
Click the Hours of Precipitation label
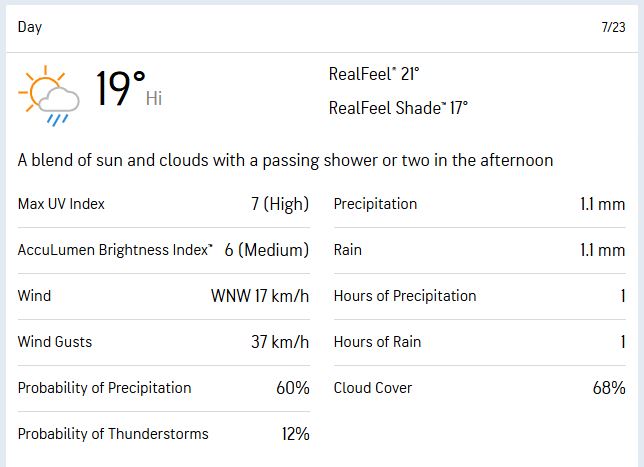click(x=405, y=296)
